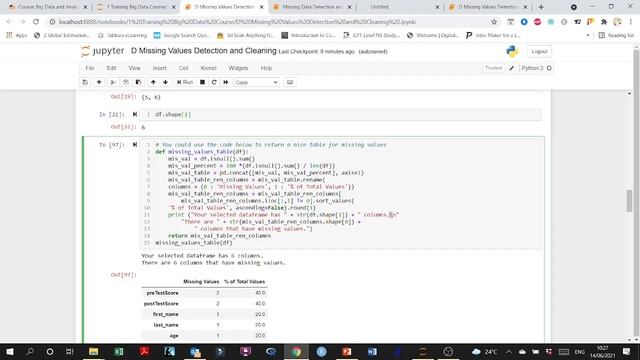Click the Trusted notebook indicator
This screenshot has height=360, width=640.
click(x=493, y=68)
